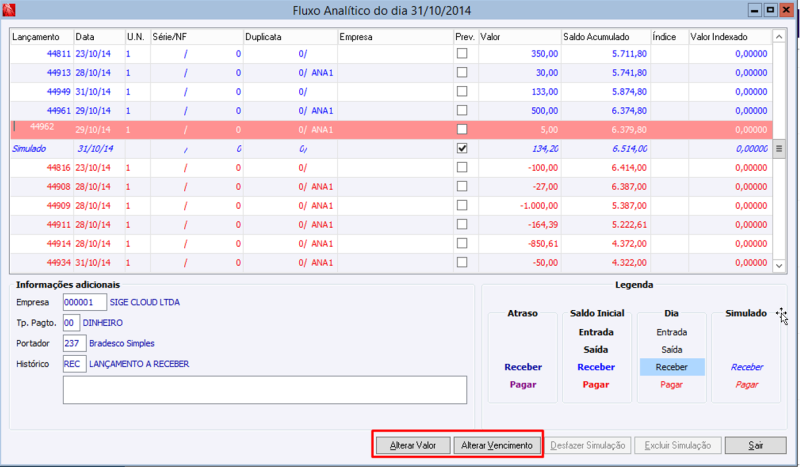Select entry number 44961
Image resolution: width=800 pixels, height=467 pixels.
click(58, 110)
